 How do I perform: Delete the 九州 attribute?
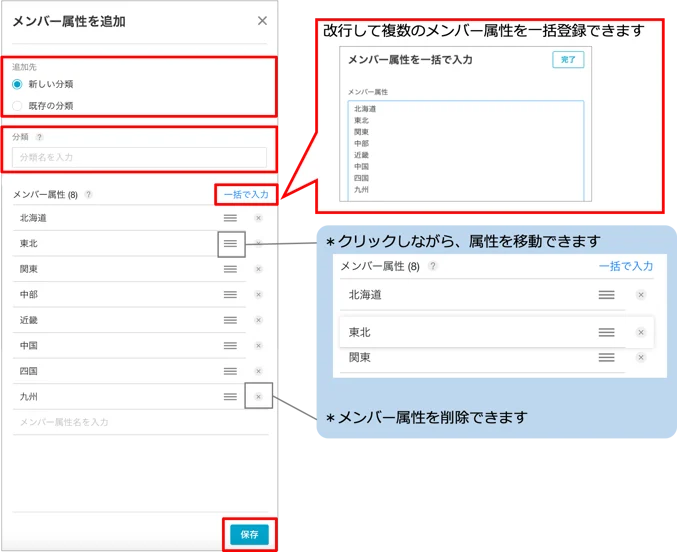pyautogui.click(x=258, y=397)
